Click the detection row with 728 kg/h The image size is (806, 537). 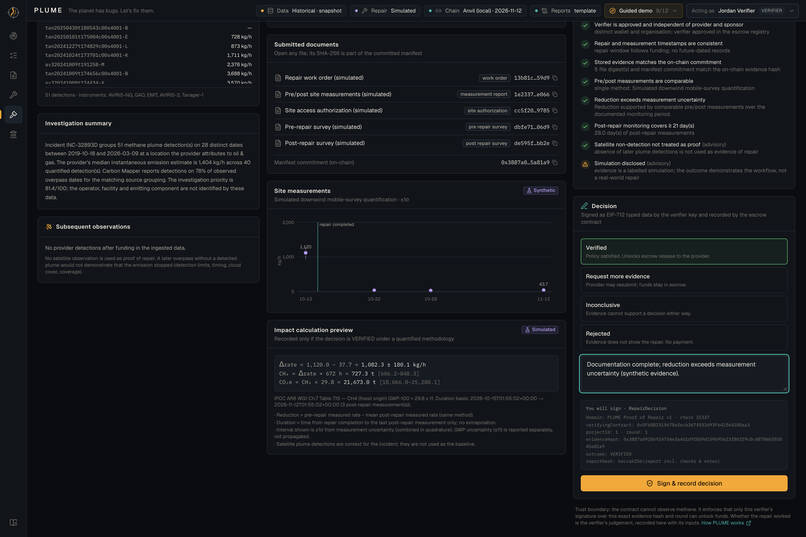pos(149,37)
